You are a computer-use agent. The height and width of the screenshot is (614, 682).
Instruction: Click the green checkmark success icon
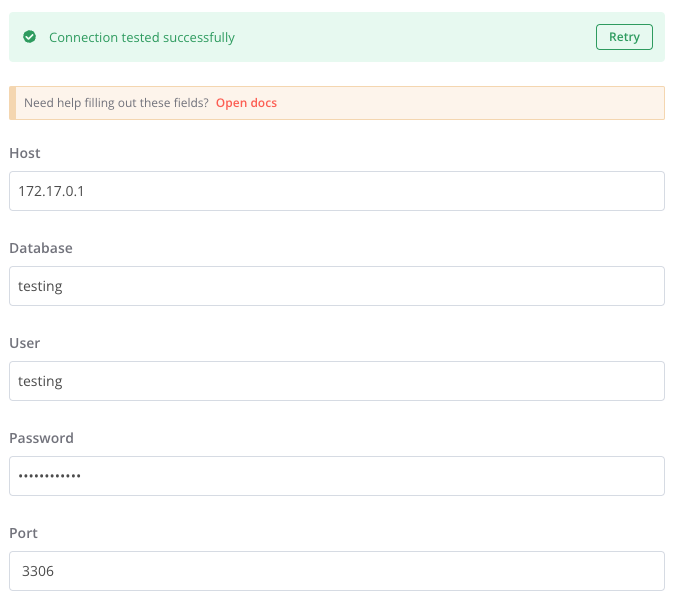(x=30, y=37)
